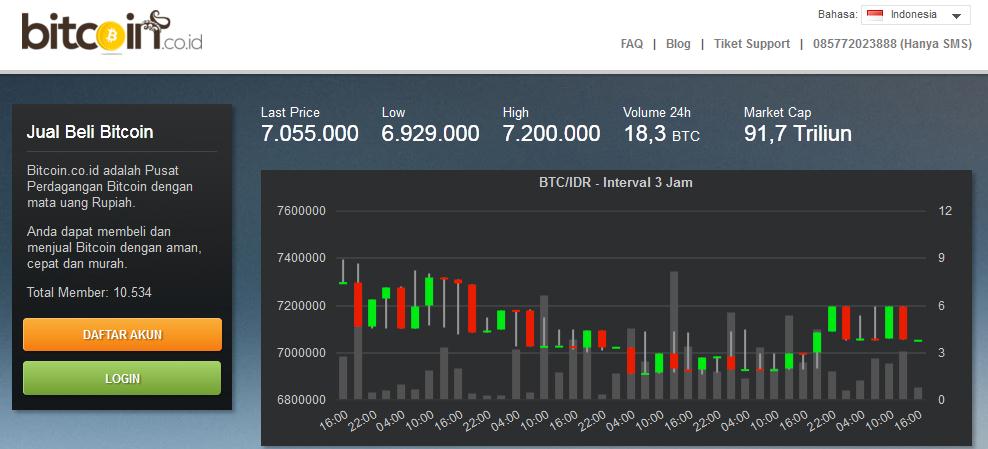The width and height of the screenshot is (988, 449).
Task: Click the High price value 7.200.000
Action: point(551,134)
